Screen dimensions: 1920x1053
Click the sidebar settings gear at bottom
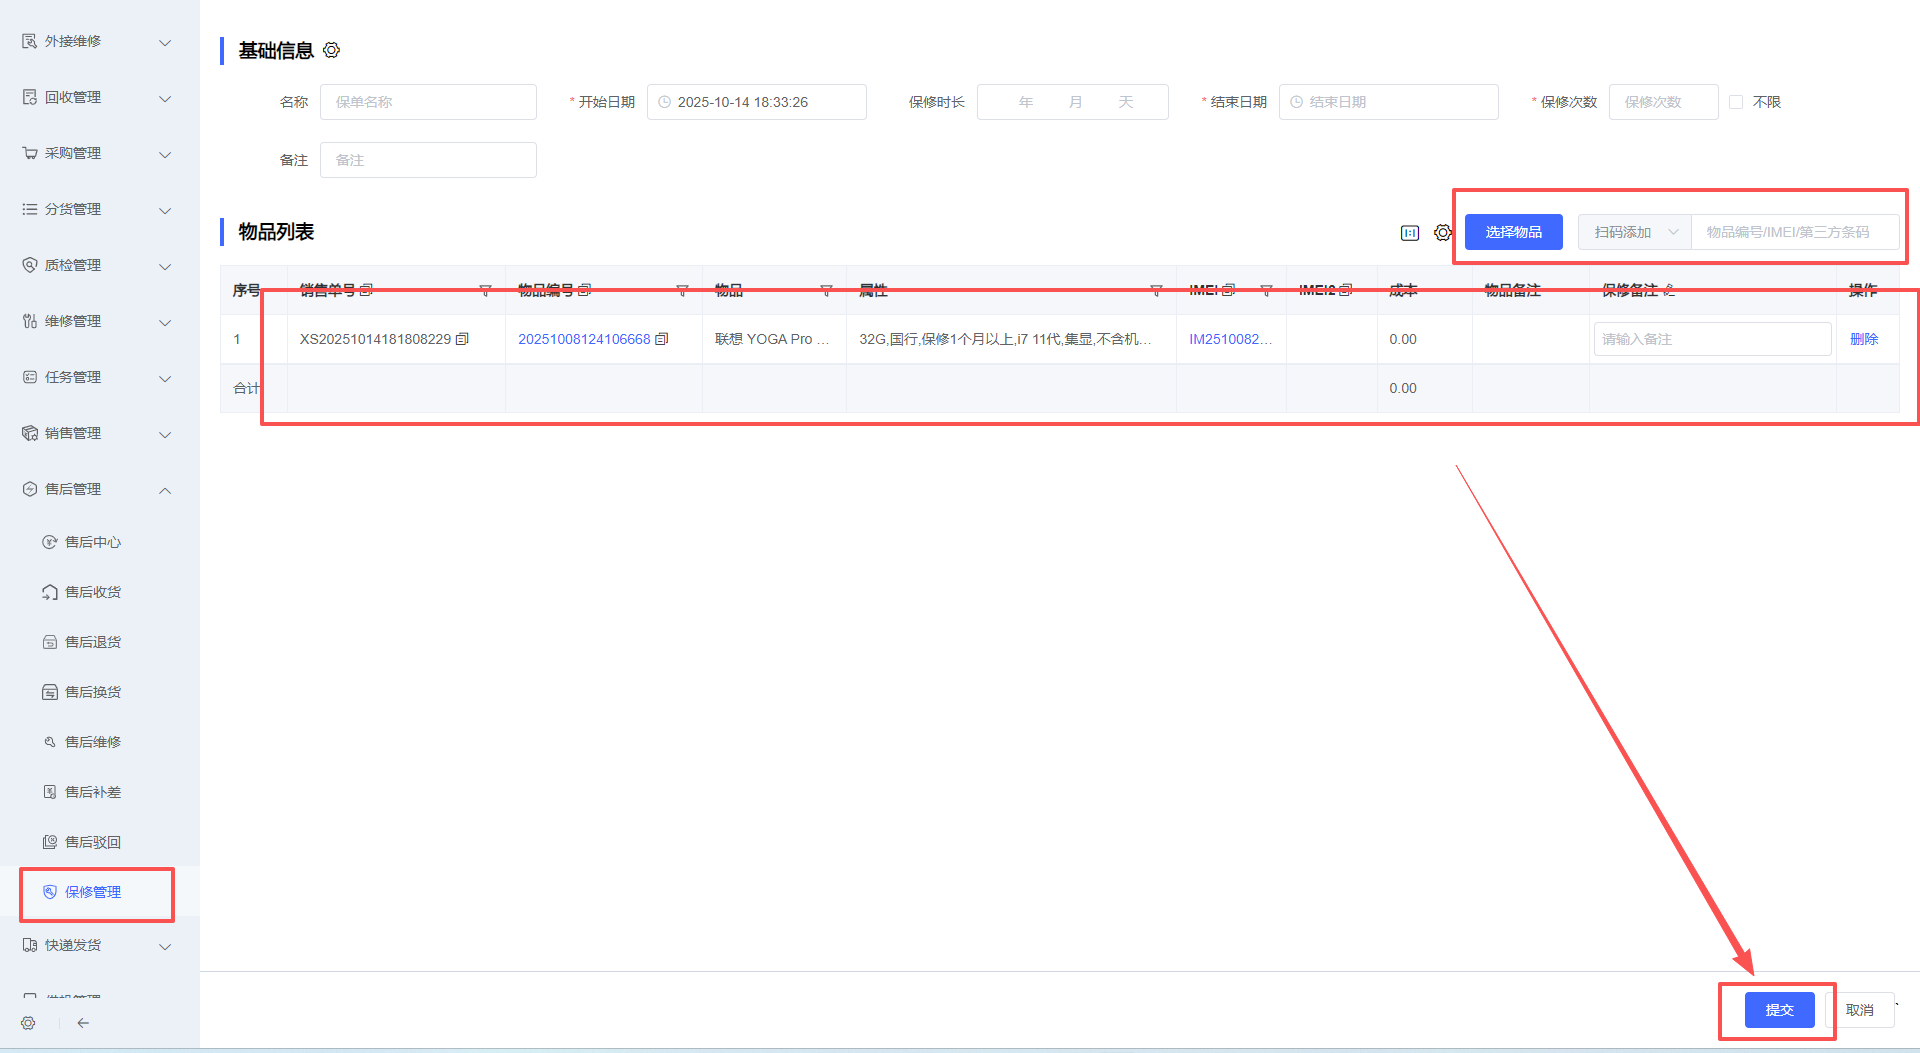tap(28, 1023)
